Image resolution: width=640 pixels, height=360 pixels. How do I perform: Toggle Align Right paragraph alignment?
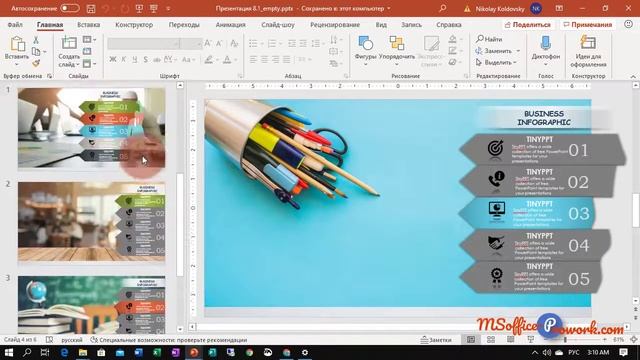click(276, 60)
